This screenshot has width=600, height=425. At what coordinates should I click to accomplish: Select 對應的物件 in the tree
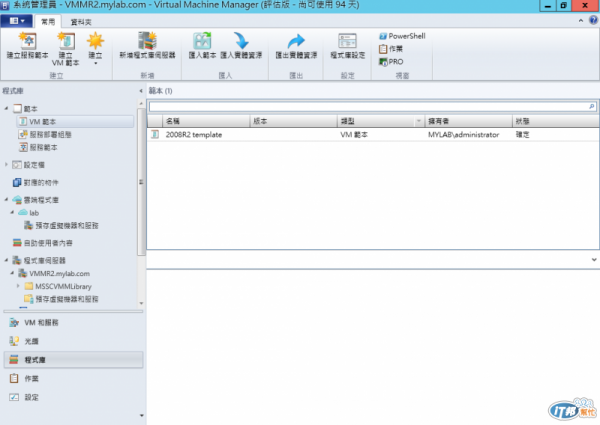36,182
